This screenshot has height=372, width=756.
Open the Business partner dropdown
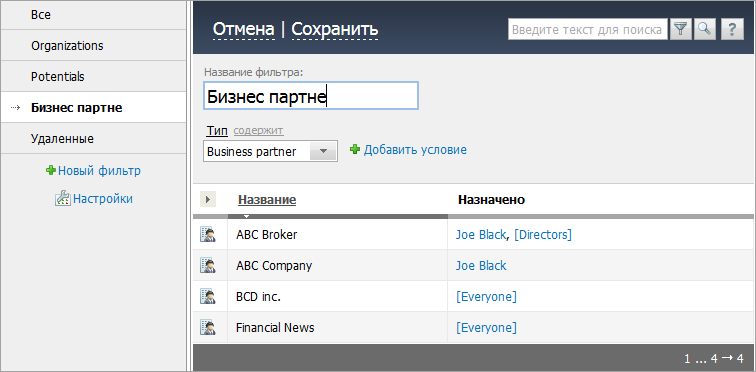(x=270, y=151)
